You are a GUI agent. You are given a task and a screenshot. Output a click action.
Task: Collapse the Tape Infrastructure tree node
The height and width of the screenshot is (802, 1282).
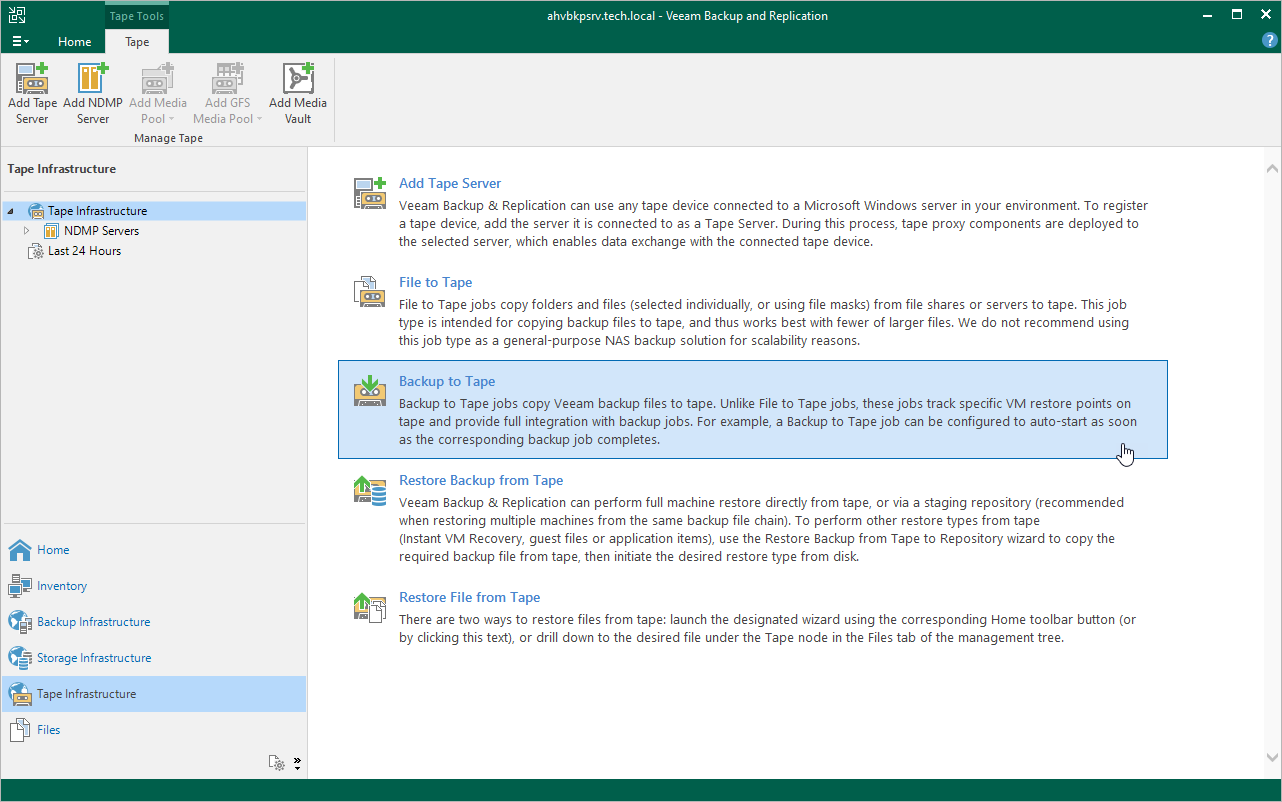[x=11, y=211]
